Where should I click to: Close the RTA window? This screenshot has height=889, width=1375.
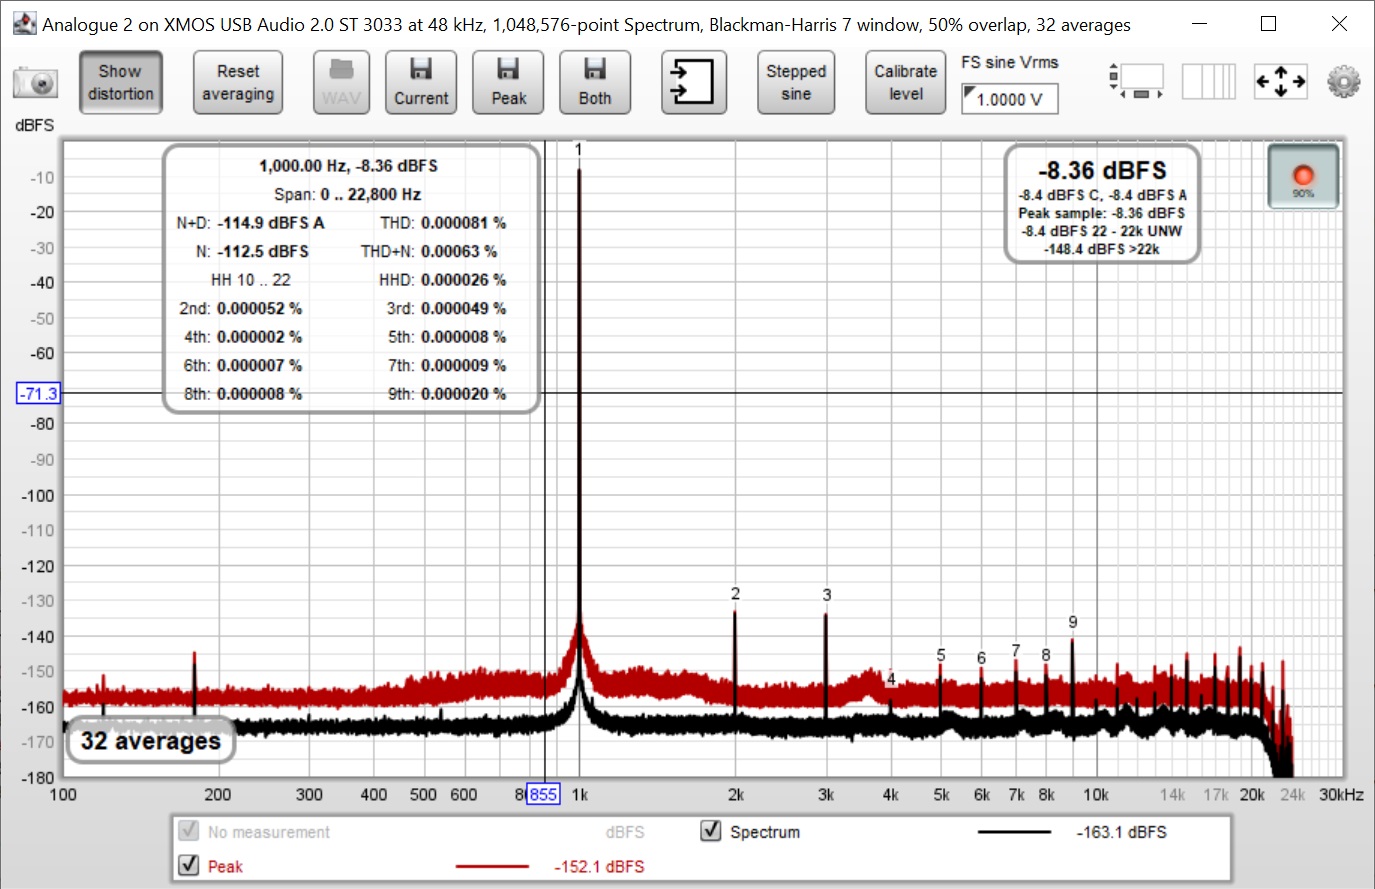[x=1339, y=23]
